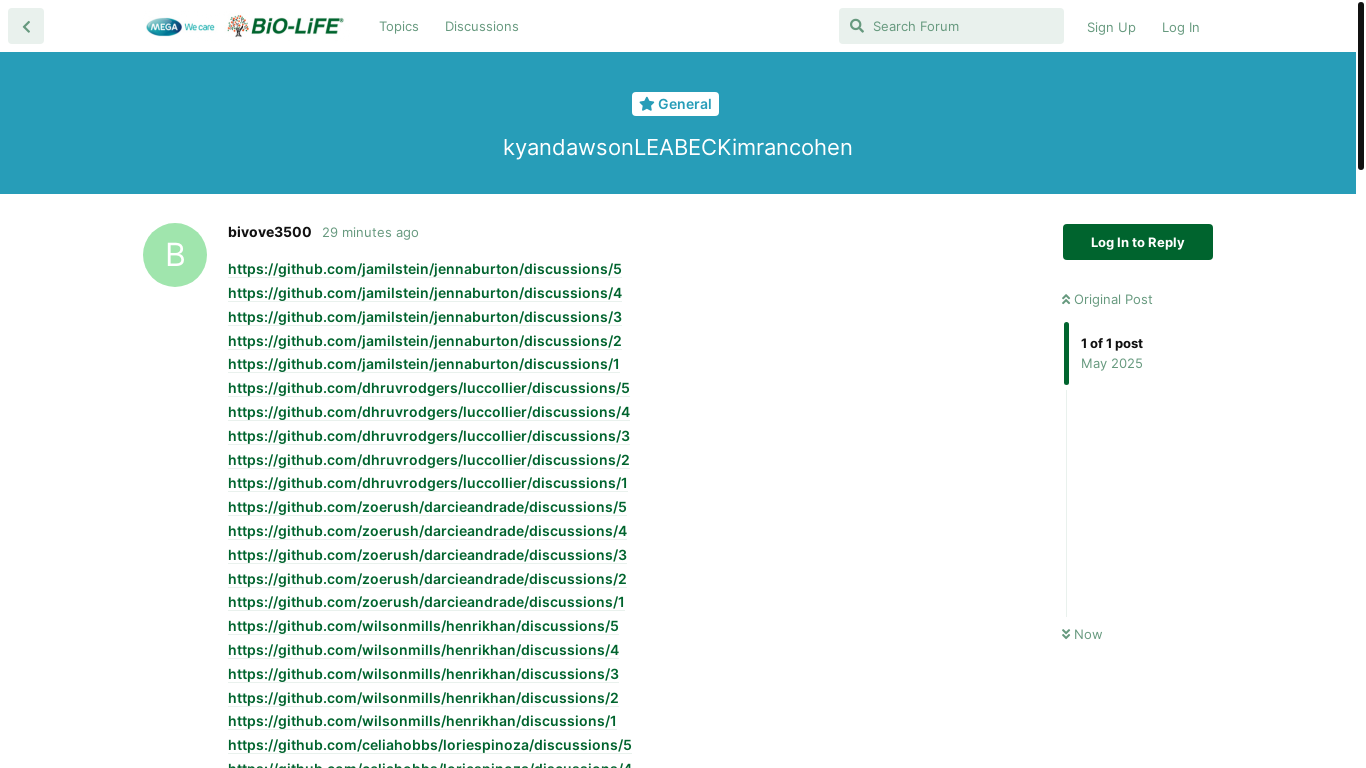Open celiahobbs/loriespinoza discussions/5 link

pos(430,745)
